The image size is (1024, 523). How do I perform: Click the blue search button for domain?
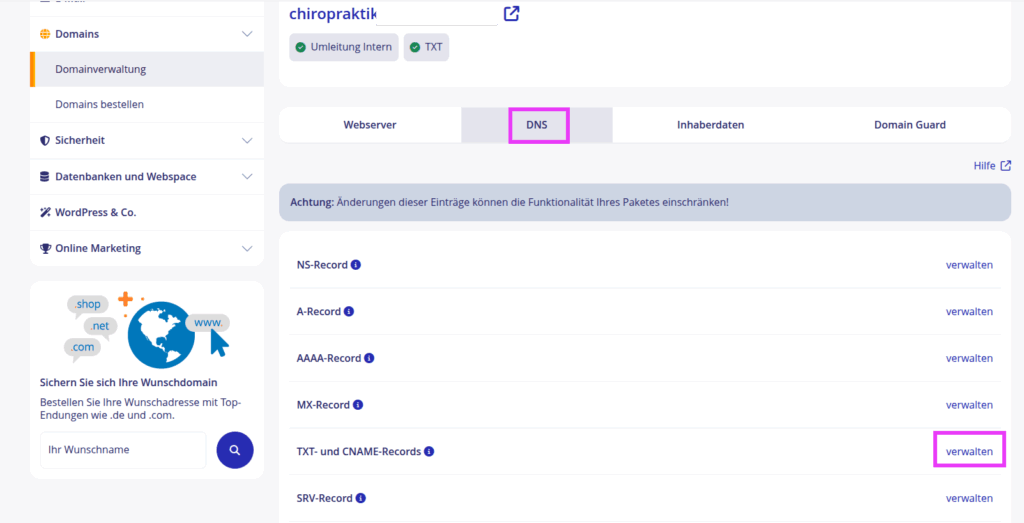(234, 450)
